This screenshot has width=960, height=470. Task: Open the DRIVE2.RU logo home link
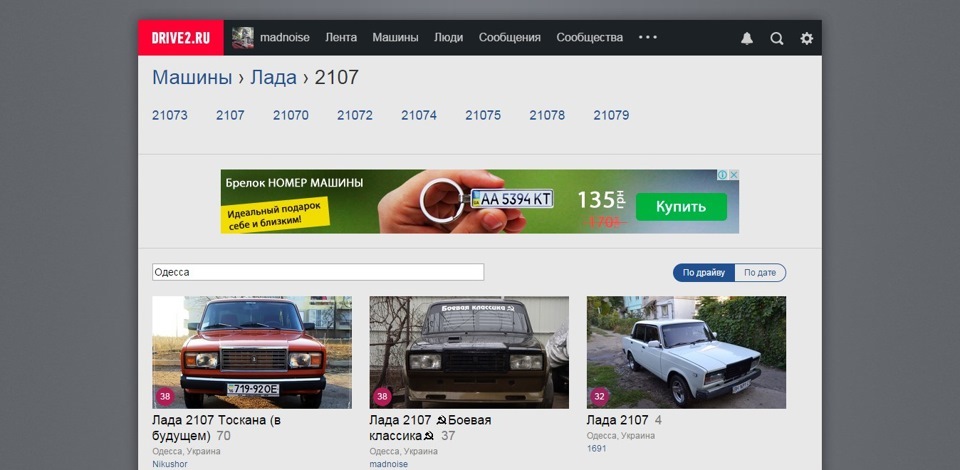(x=181, y=38)
